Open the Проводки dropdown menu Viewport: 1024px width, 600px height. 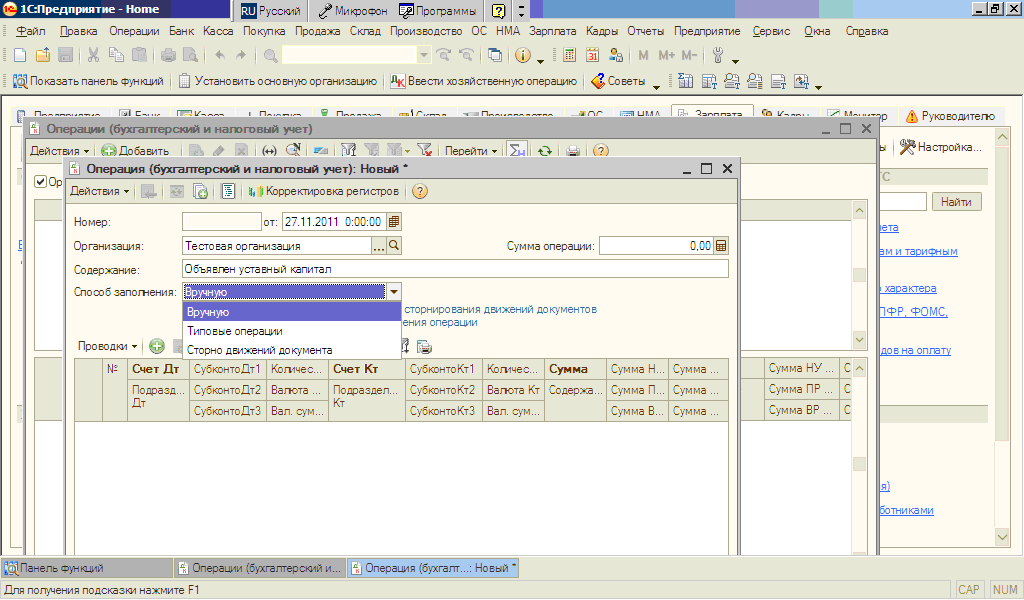point(108,346)
